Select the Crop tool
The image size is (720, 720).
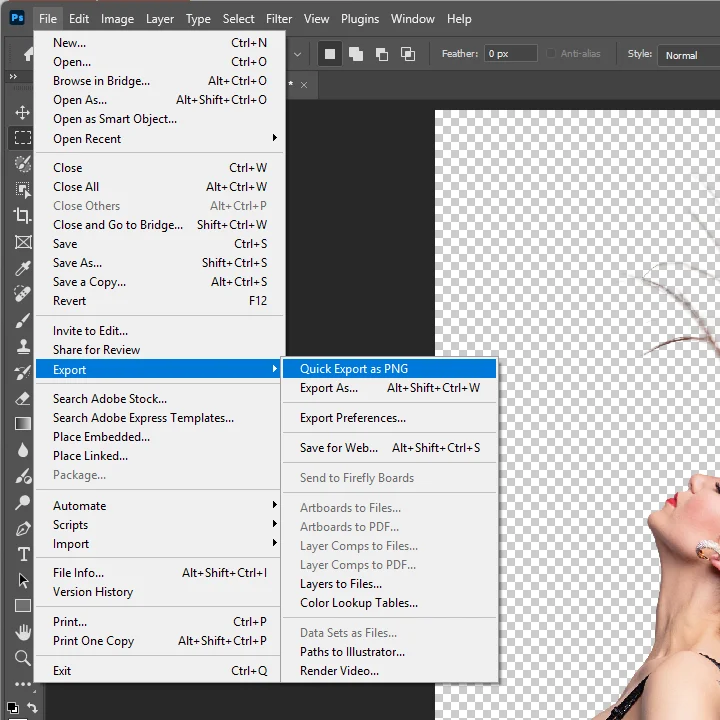22,215
